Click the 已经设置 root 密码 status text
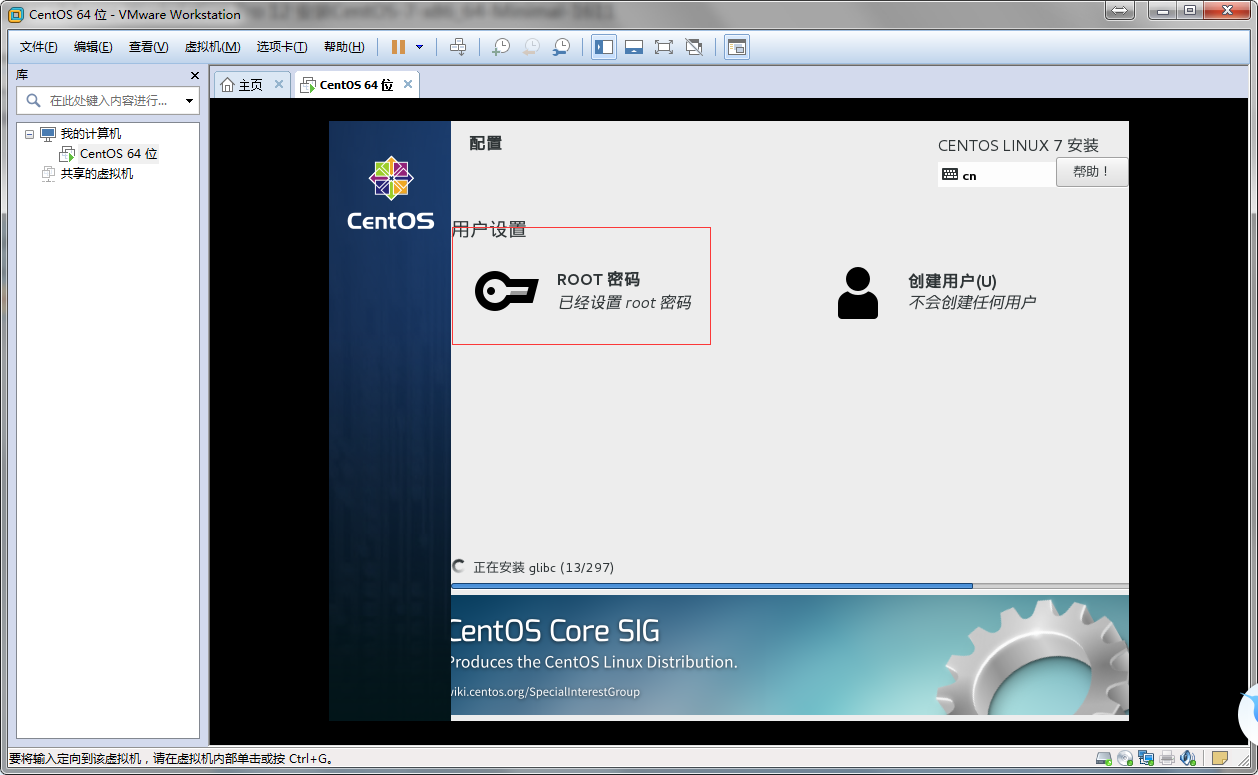 click(624, 303)
